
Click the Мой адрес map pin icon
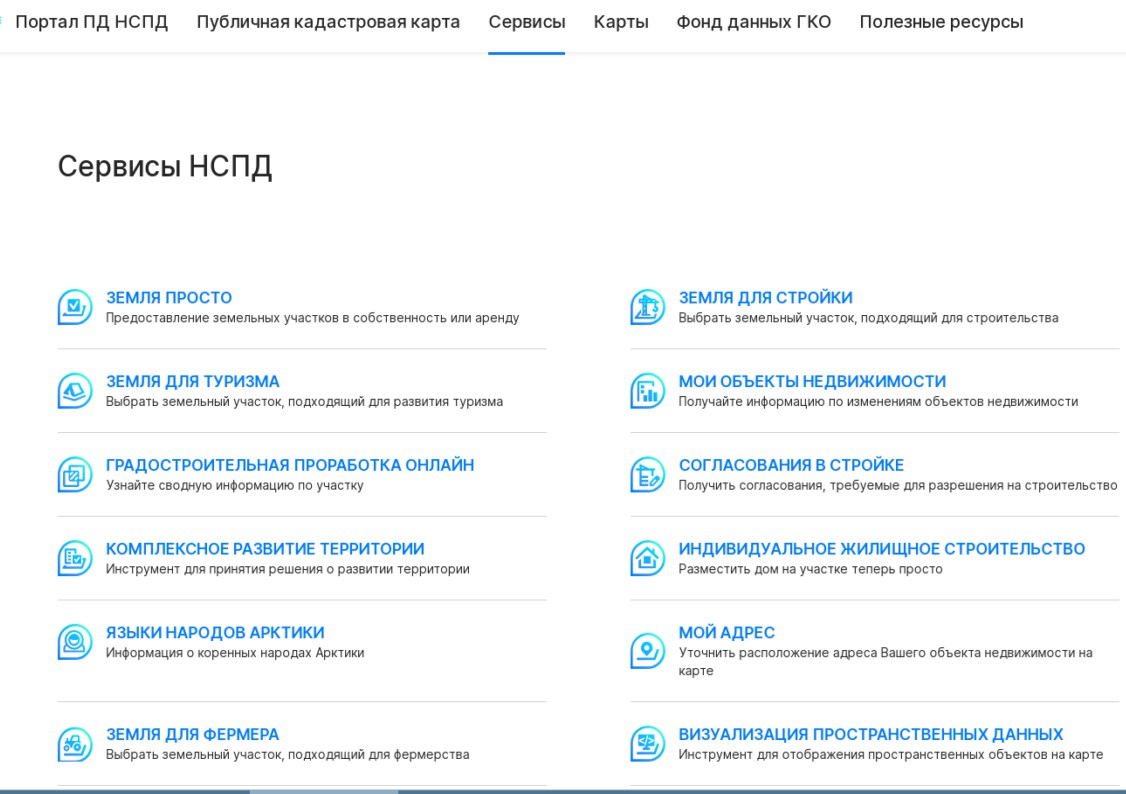[x=647, y=651]
